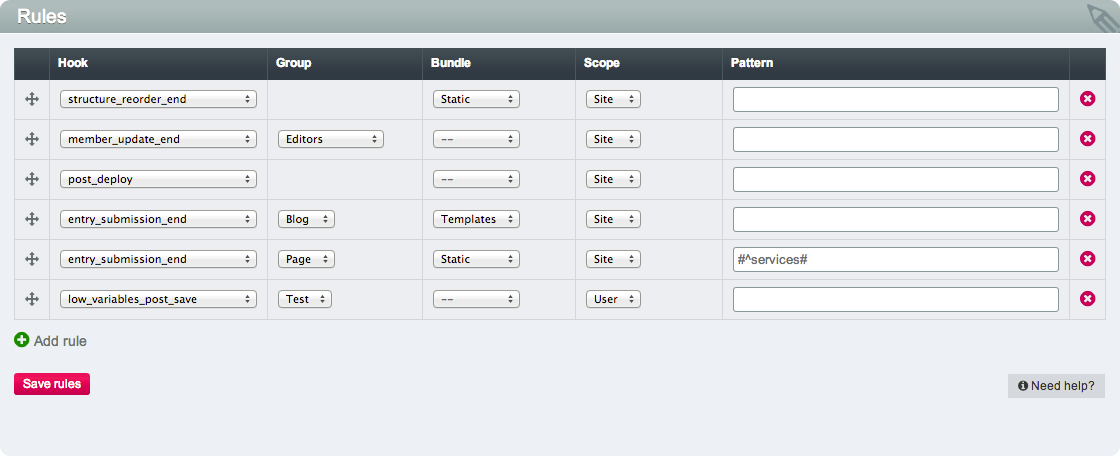Image resolution: width=1120 pixels, height=456 pixels.
Task: Remove the rule with #^services# pattern
Action: click(1088, 259)
